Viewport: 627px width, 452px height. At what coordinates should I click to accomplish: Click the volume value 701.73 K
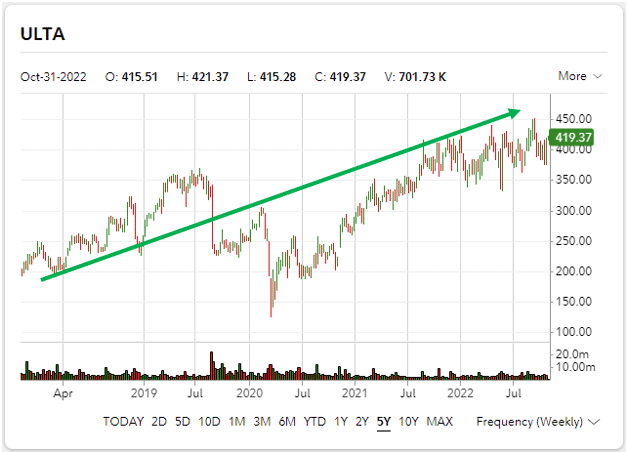point(422,76)
